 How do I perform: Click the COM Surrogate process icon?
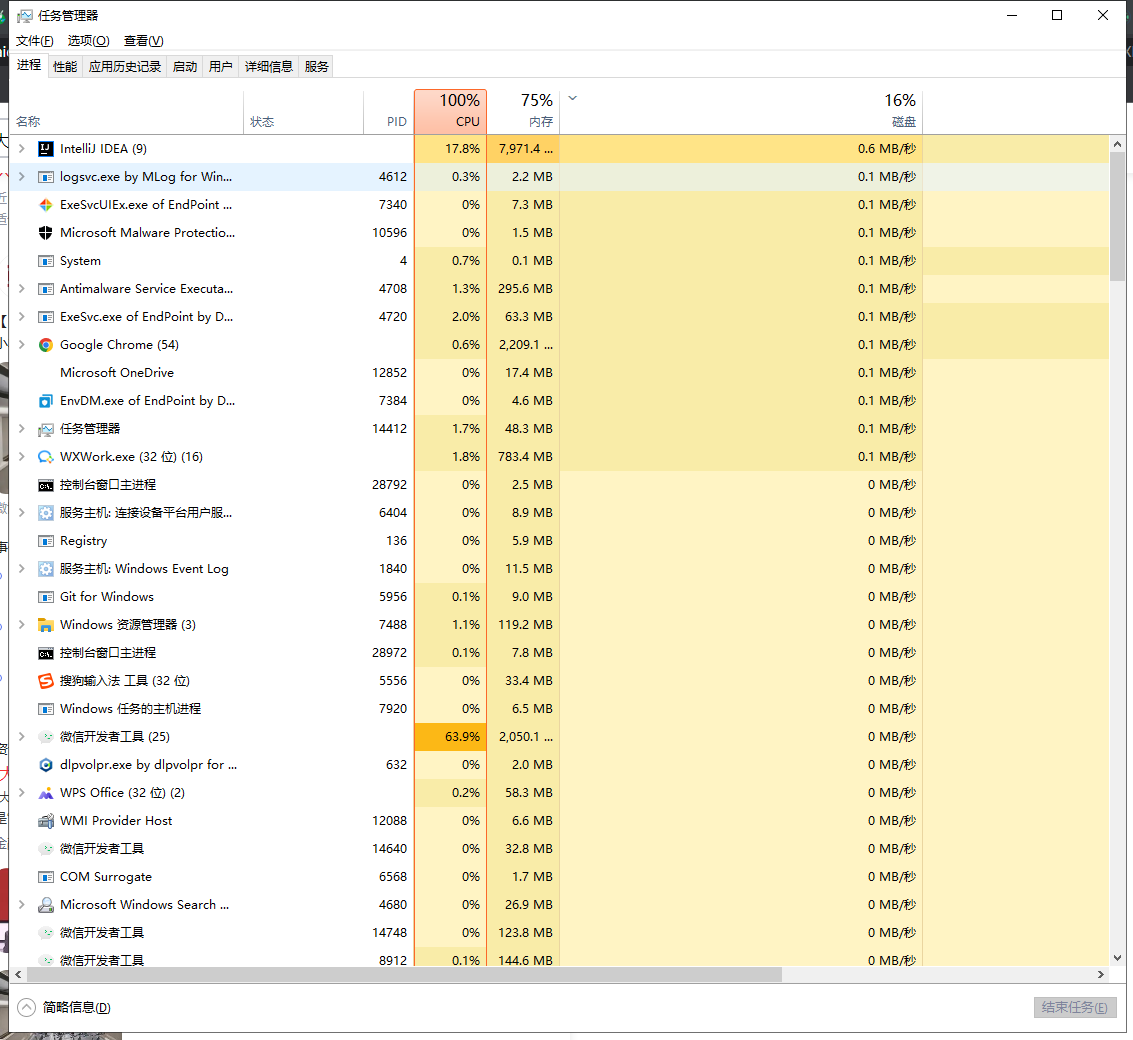pos(46,877)
